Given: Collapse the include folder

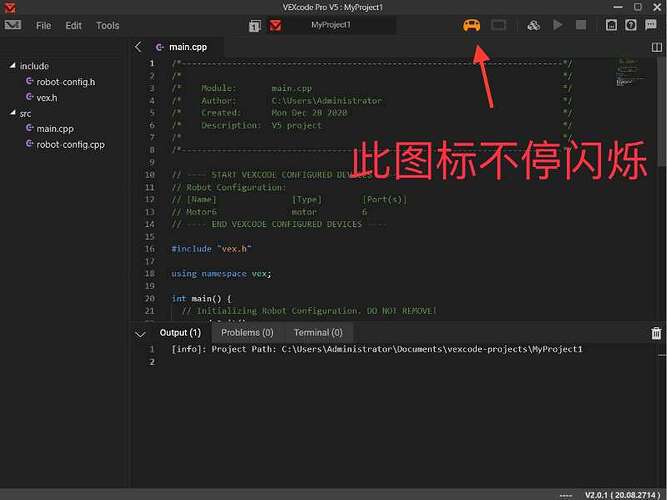Looking at the screenshot, I should coord(13,66).
